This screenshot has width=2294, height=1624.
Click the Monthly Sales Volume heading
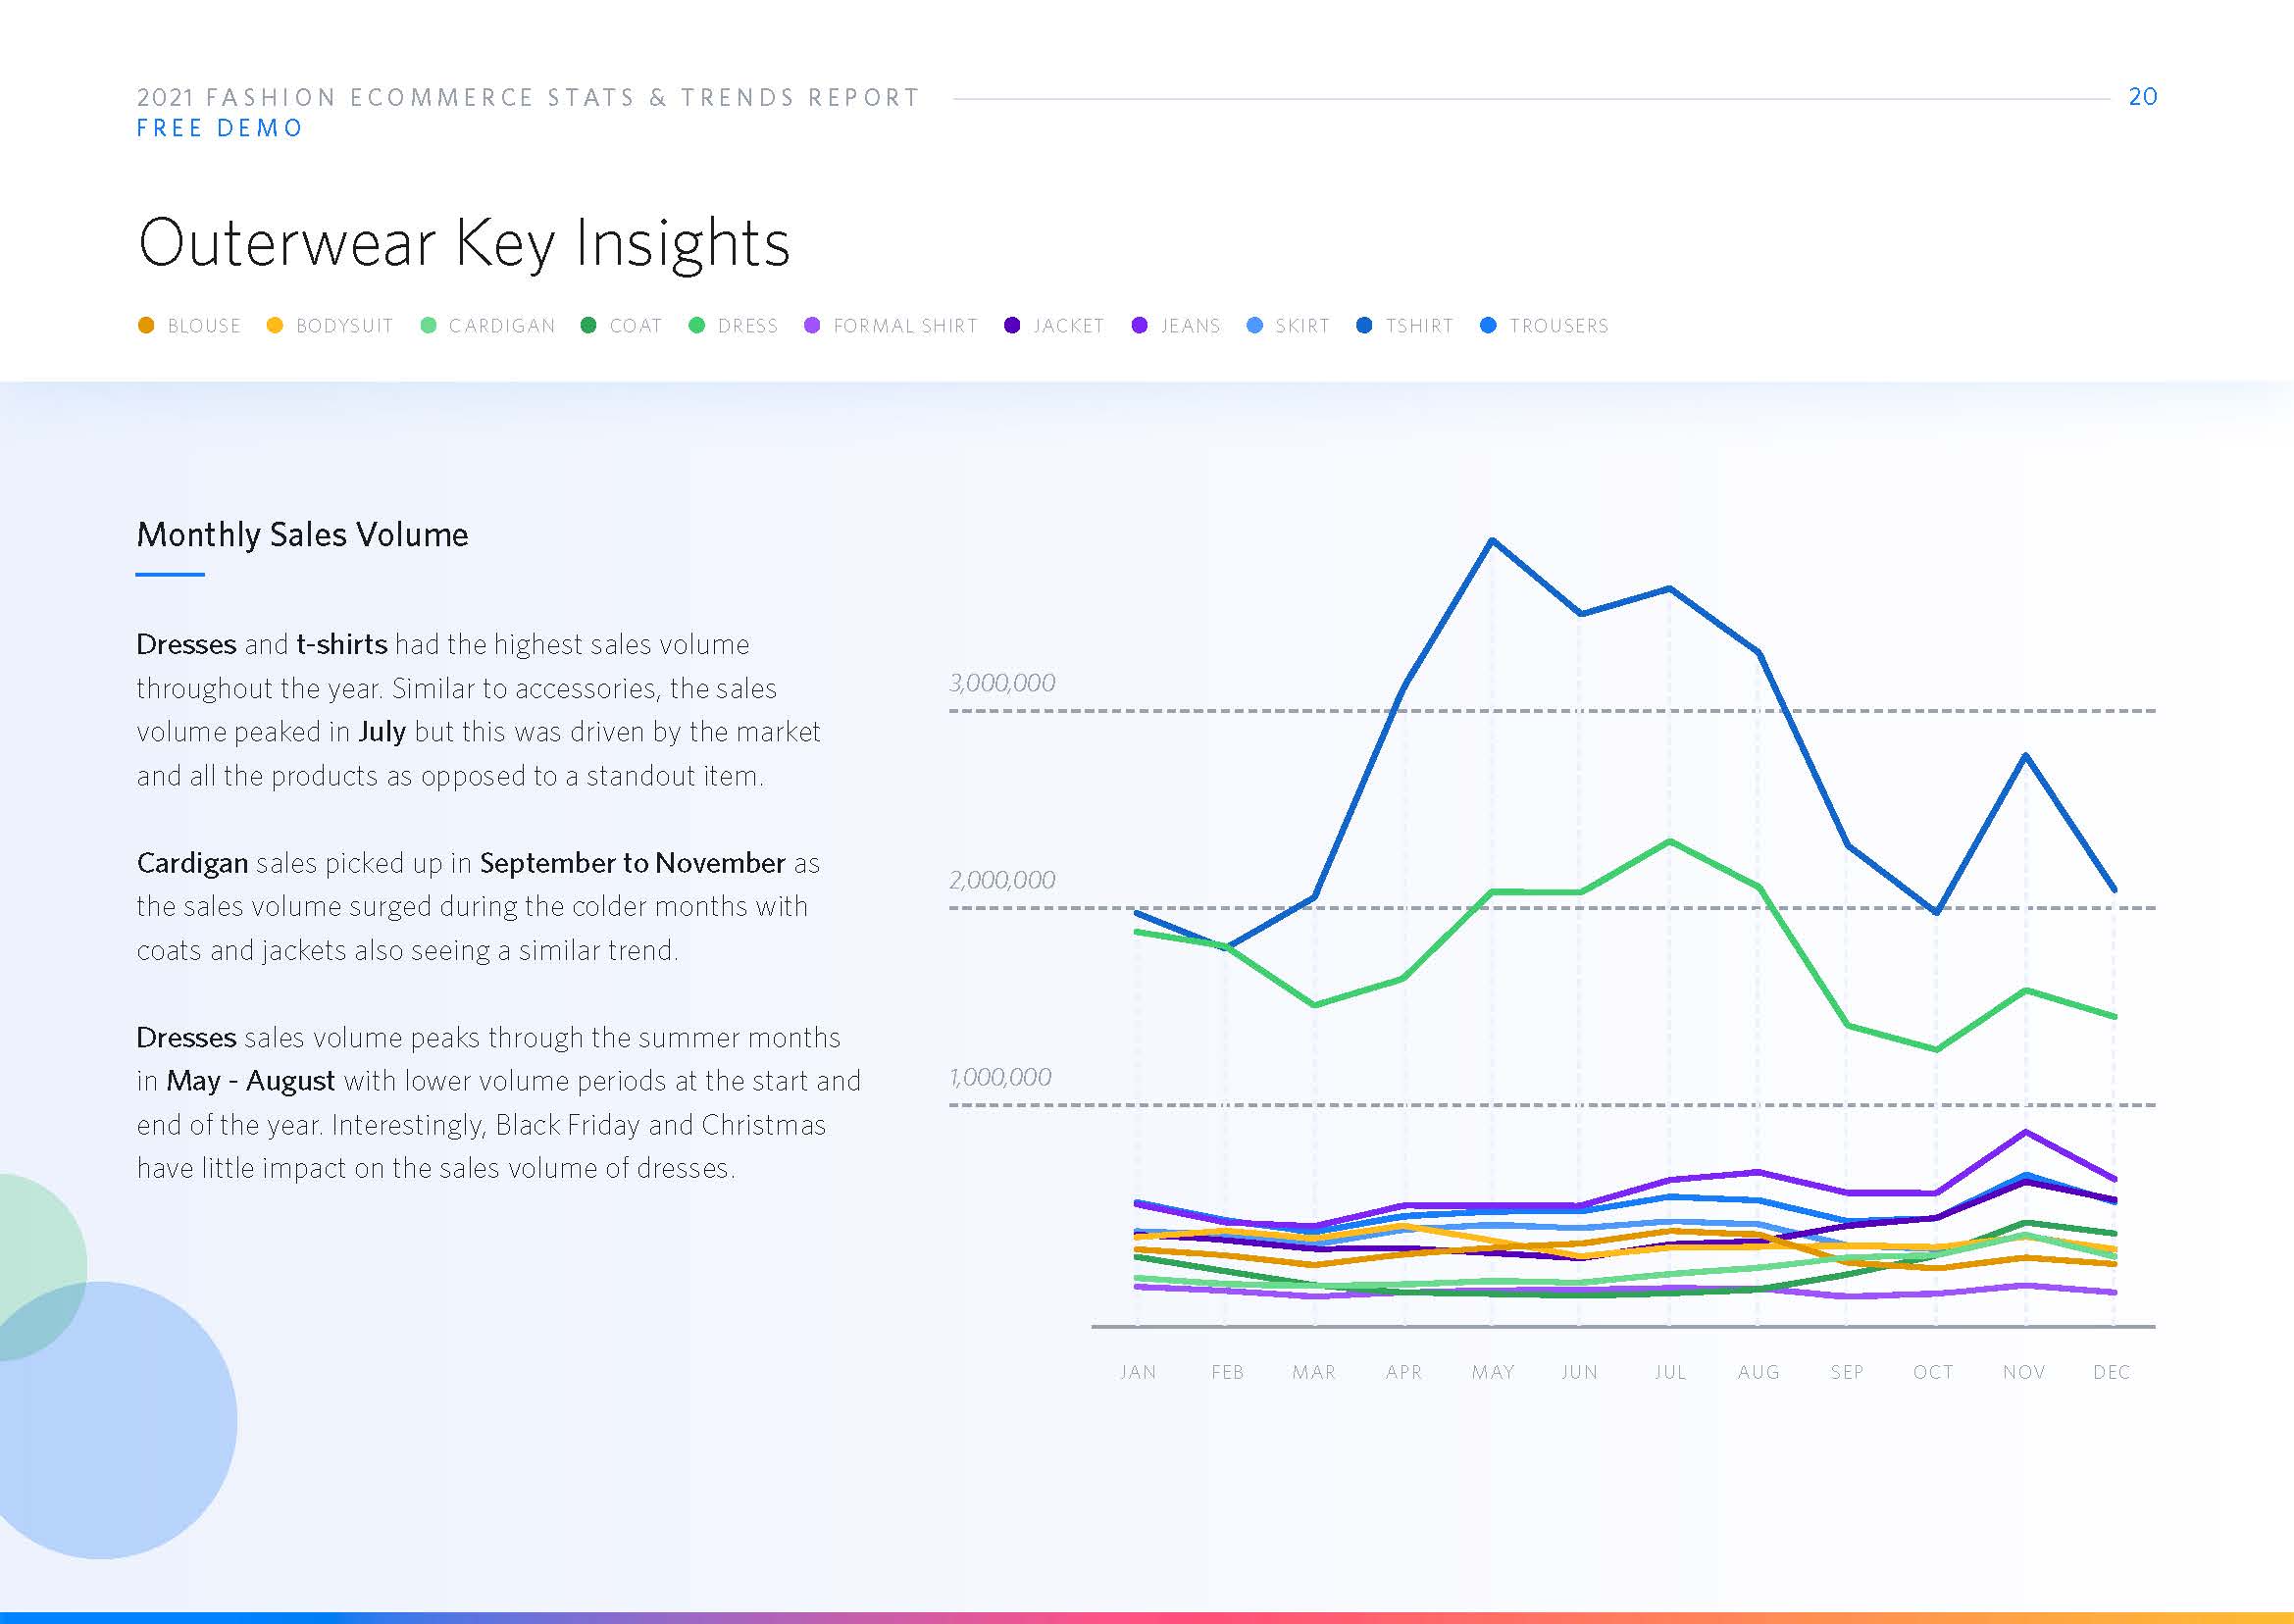302,535
